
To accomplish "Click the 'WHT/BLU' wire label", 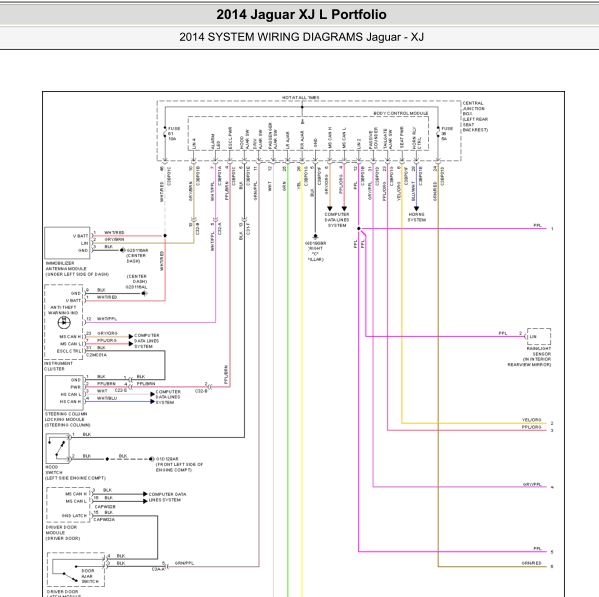I will tap(107, 398).
